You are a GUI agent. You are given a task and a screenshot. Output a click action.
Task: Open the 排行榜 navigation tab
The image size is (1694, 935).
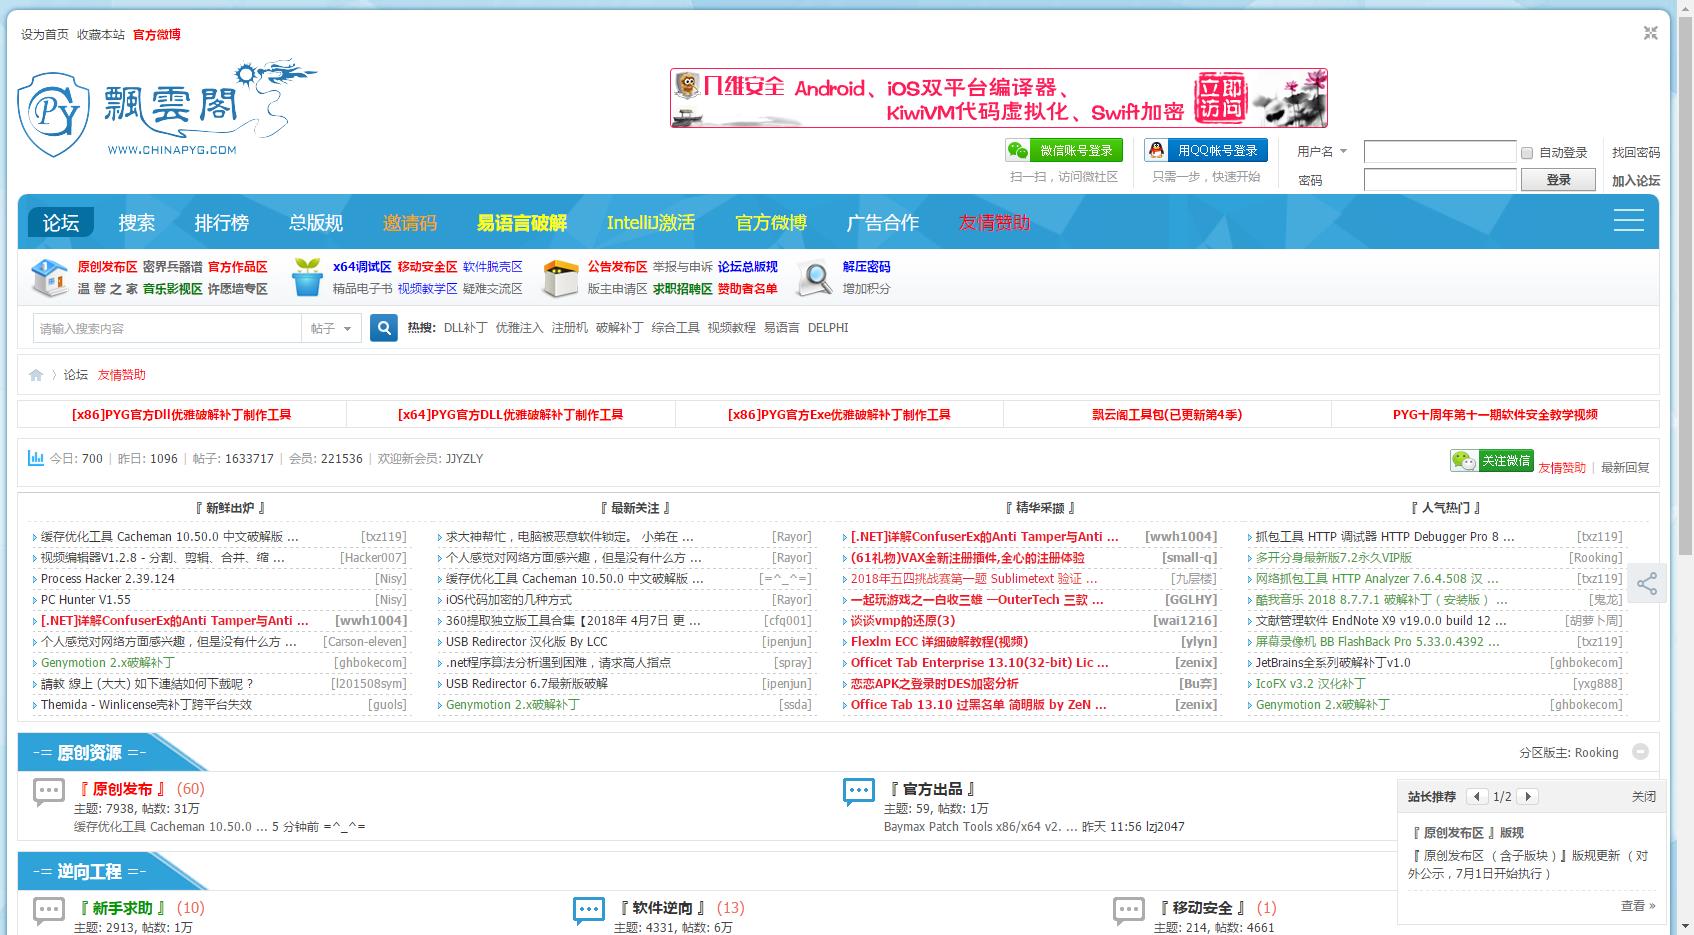click(221, 222)
